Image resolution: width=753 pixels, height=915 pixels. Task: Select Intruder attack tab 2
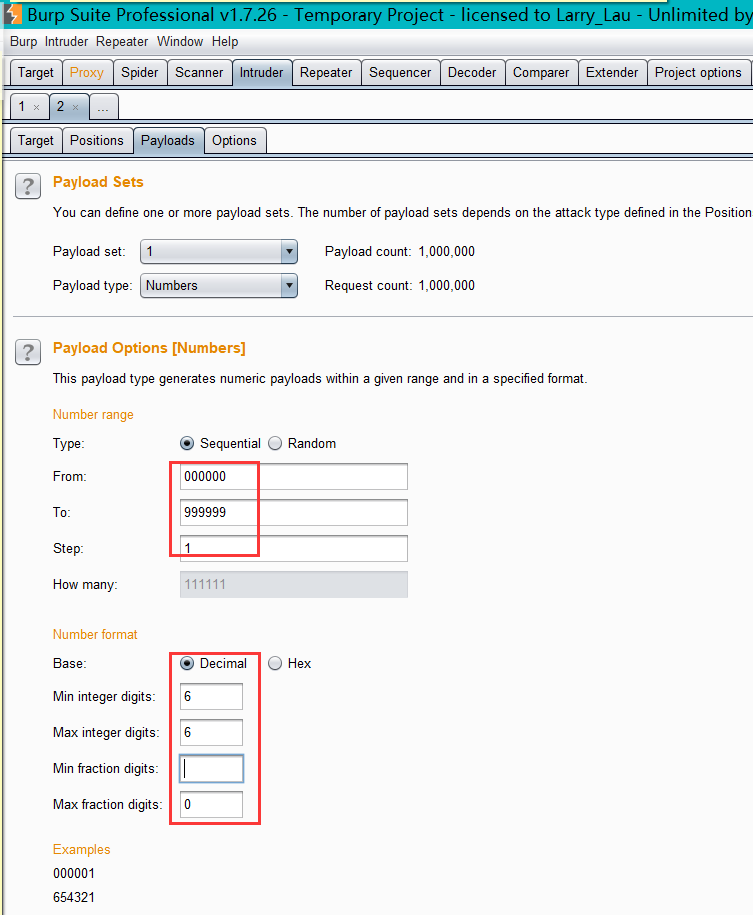pos(61,107)
